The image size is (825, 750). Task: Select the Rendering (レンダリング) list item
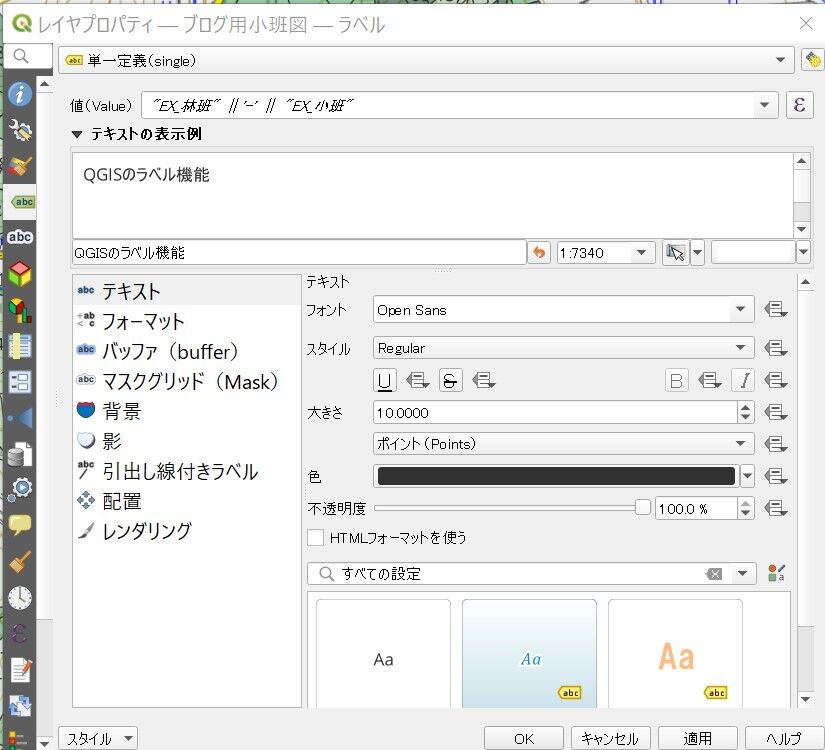point(186,531)
